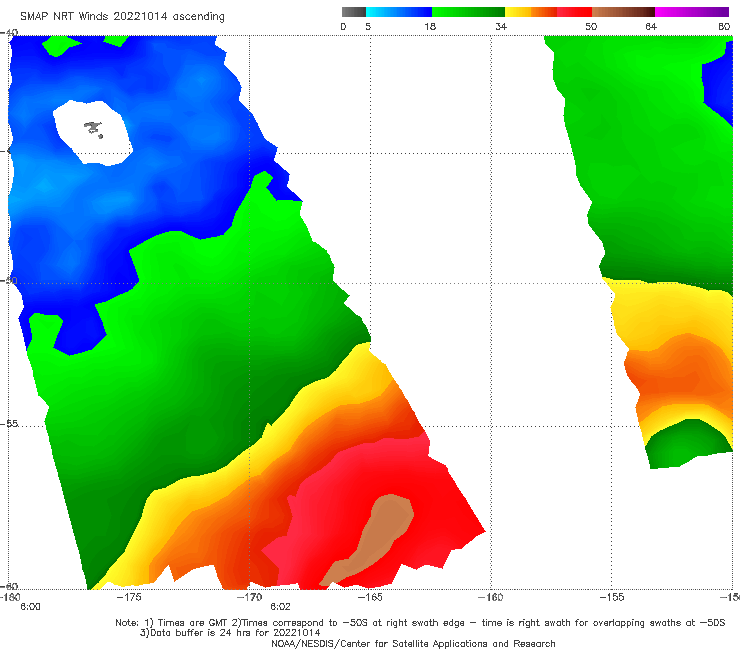Pick the magenta-purple segment of the color bar
Screen dimensions: 740x650
[692, 12]
